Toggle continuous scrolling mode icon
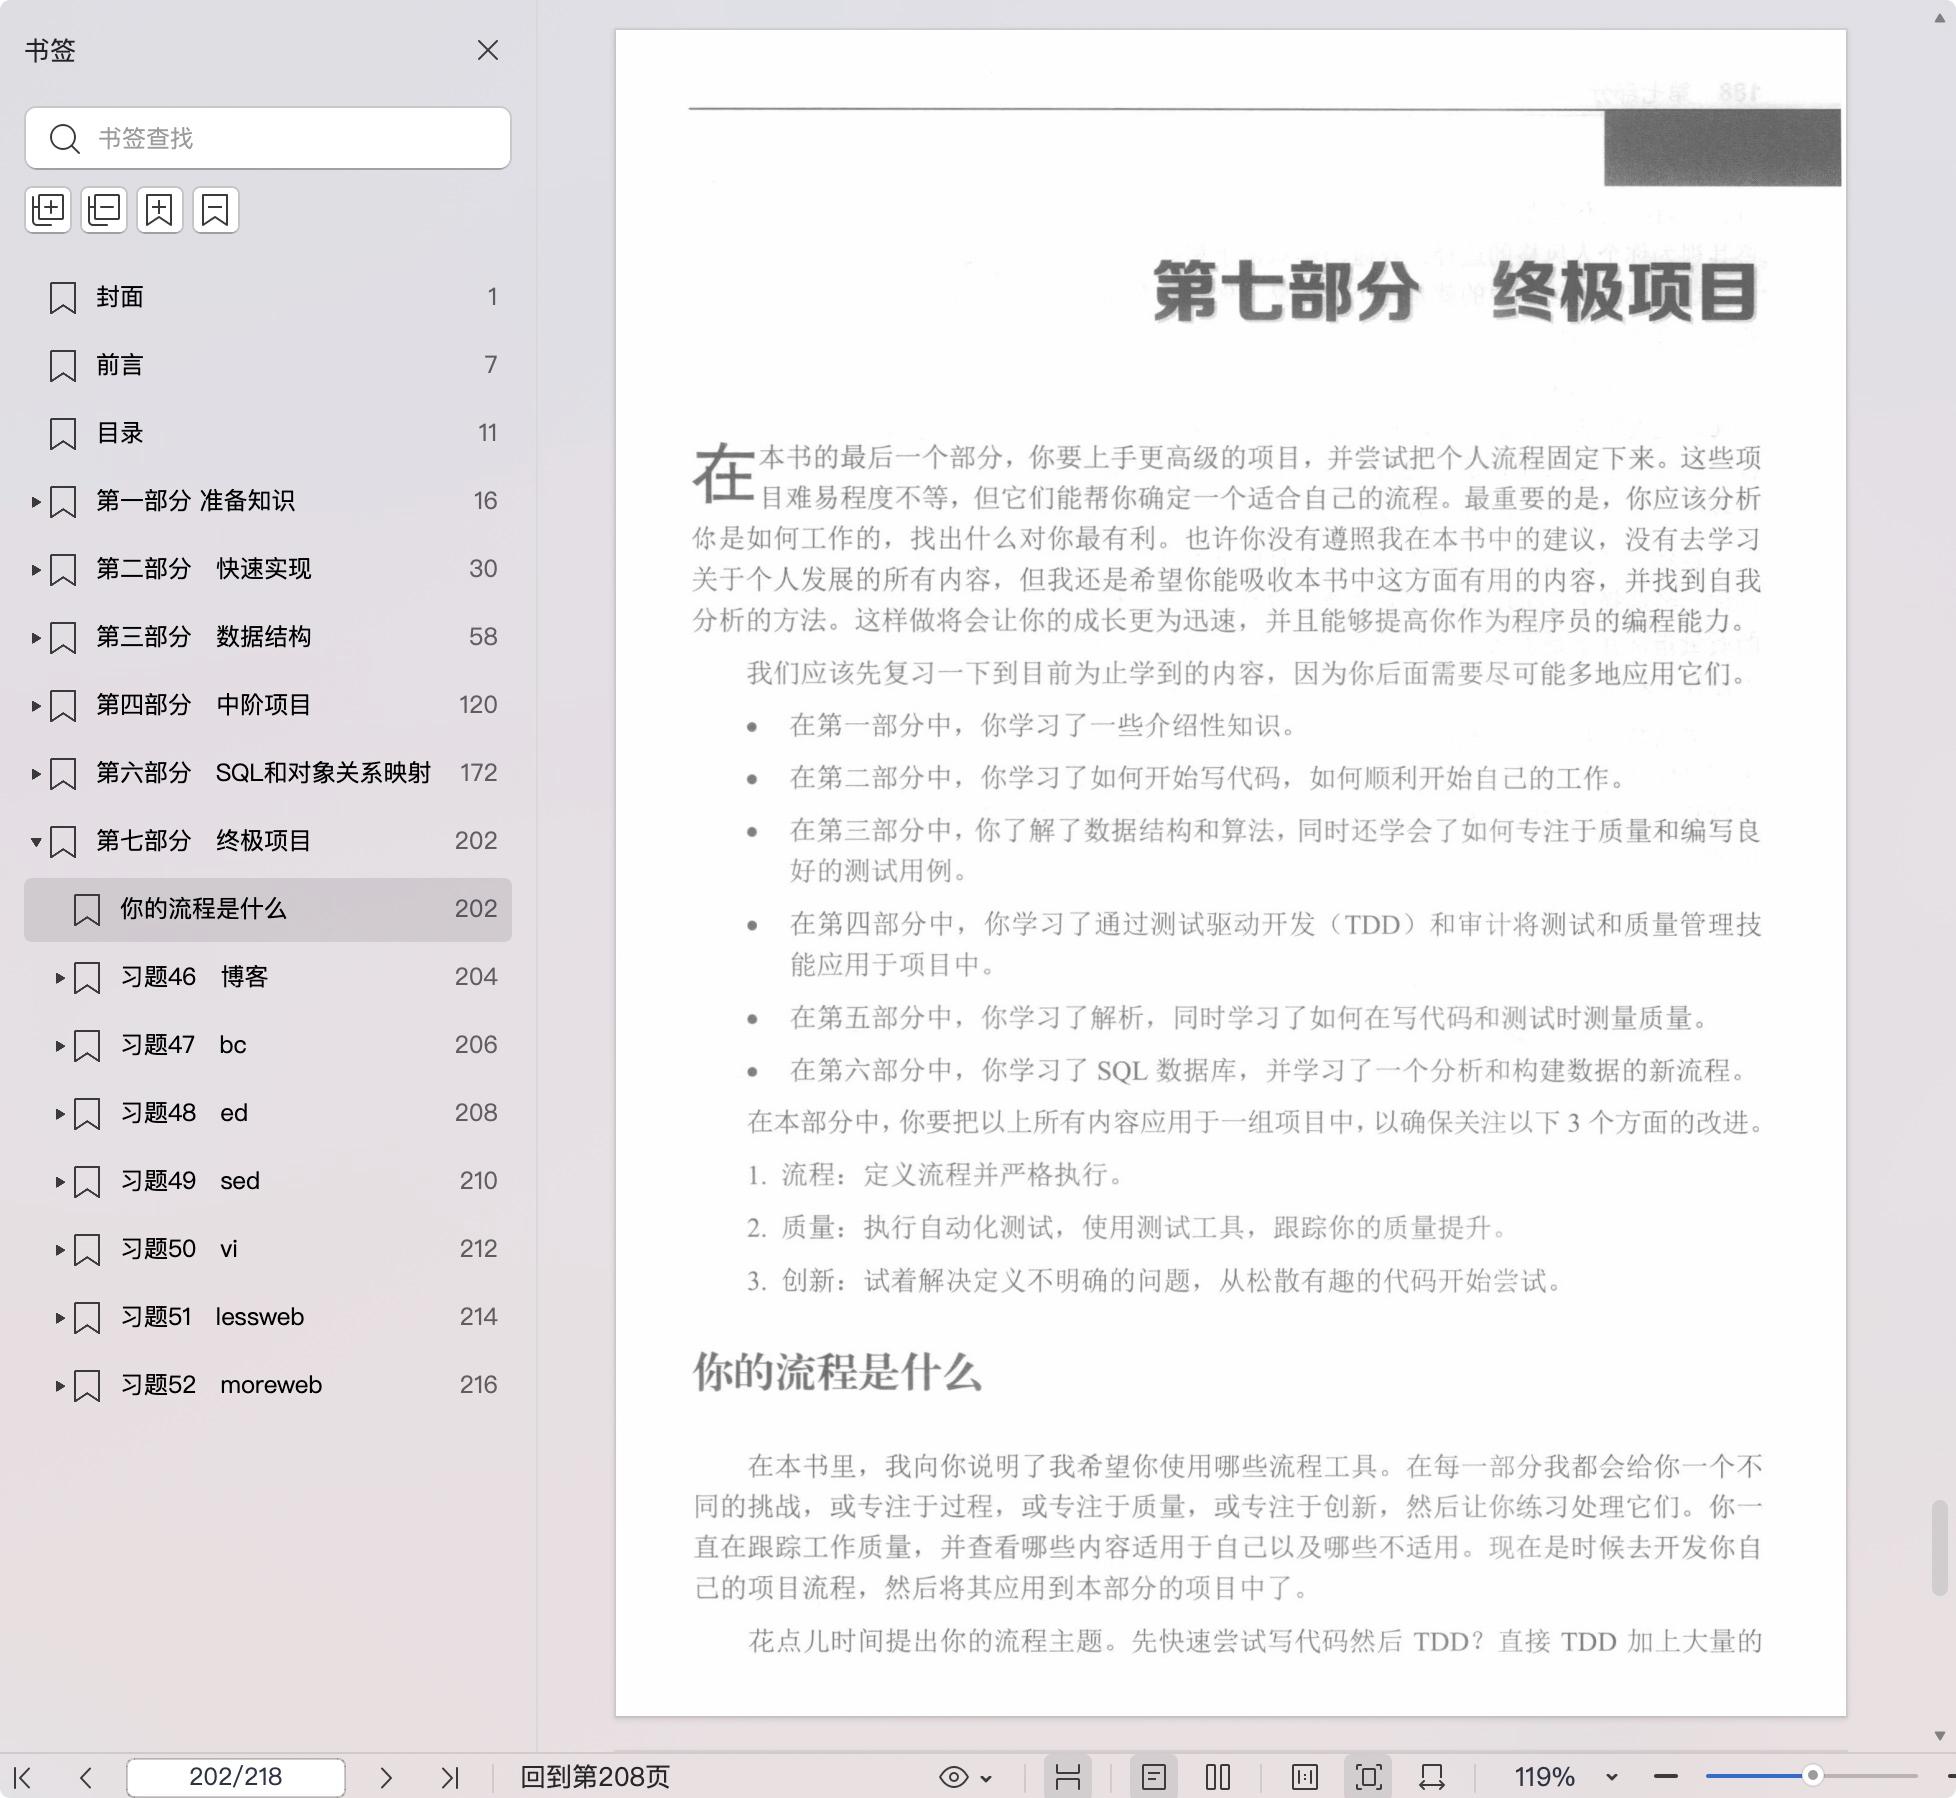The height and width of the screenshot is (1798, 1956). (1068, 1777)
